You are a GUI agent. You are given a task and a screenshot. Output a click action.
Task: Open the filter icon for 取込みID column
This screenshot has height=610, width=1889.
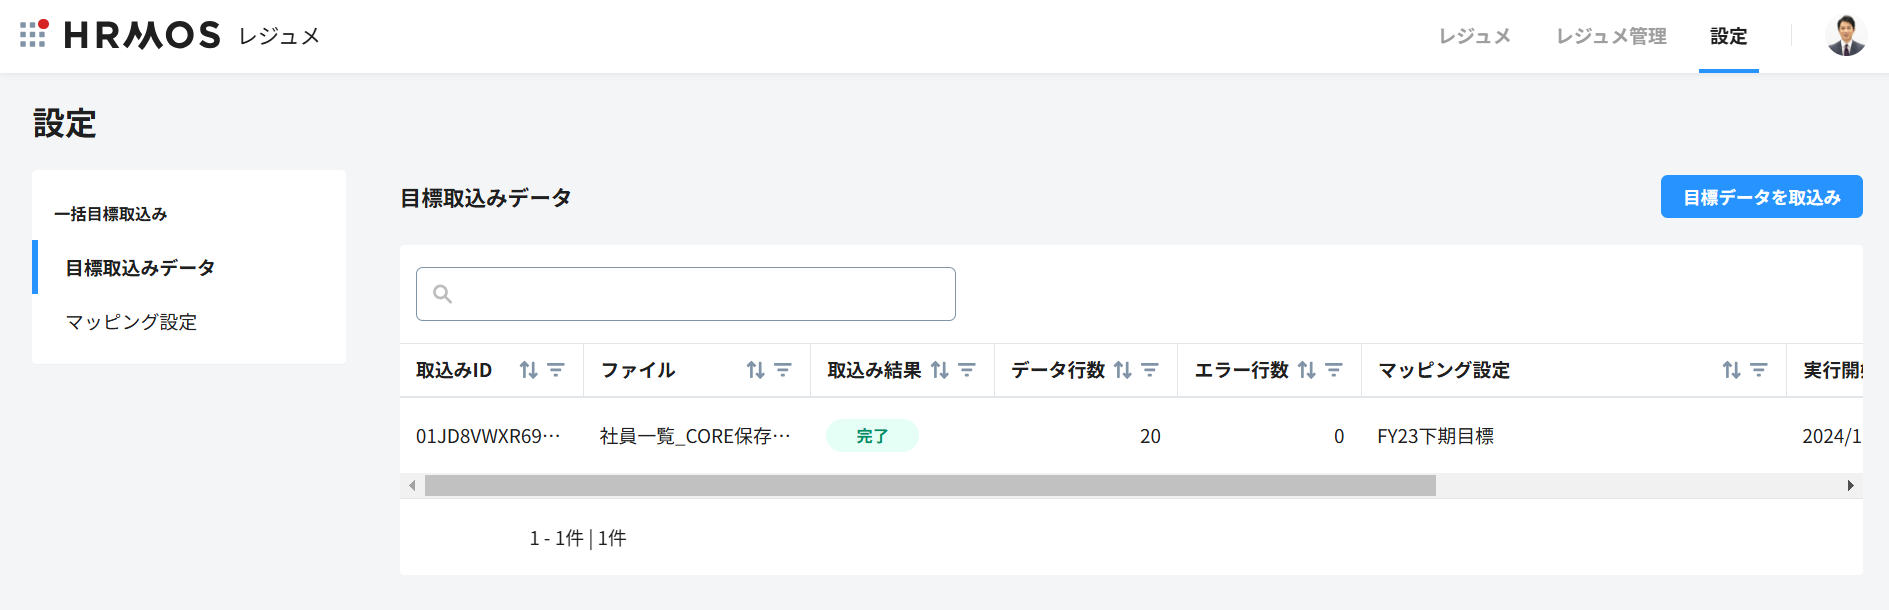tap(556, 370)
